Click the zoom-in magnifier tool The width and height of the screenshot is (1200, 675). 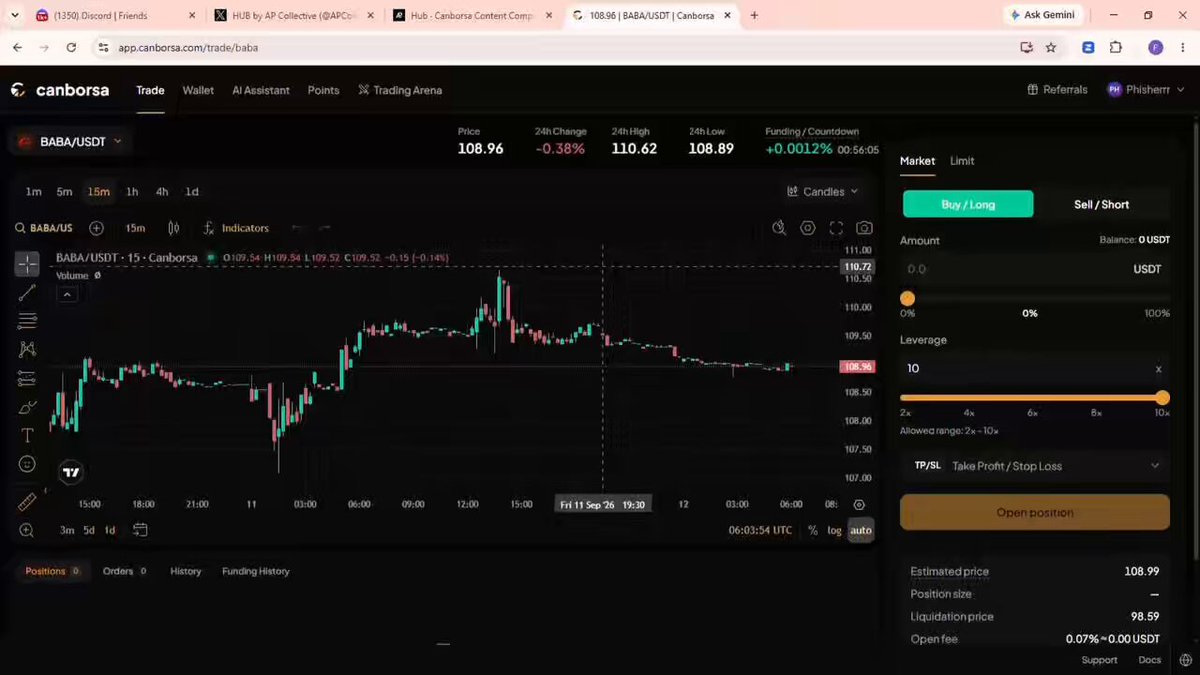point(27,530)
